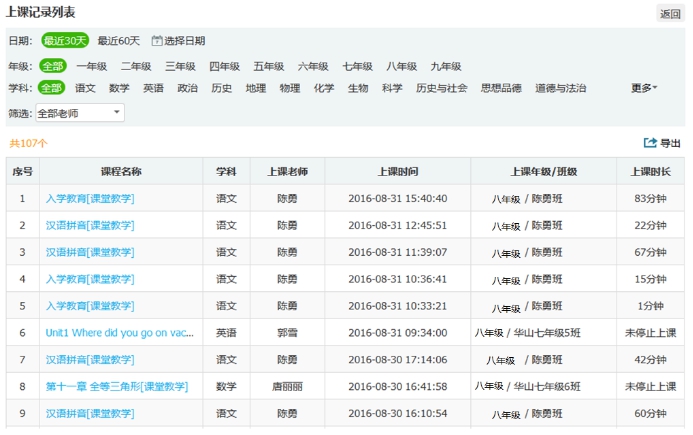Click class cell 八年级 / 华山七年级5班

click(528, 333)
